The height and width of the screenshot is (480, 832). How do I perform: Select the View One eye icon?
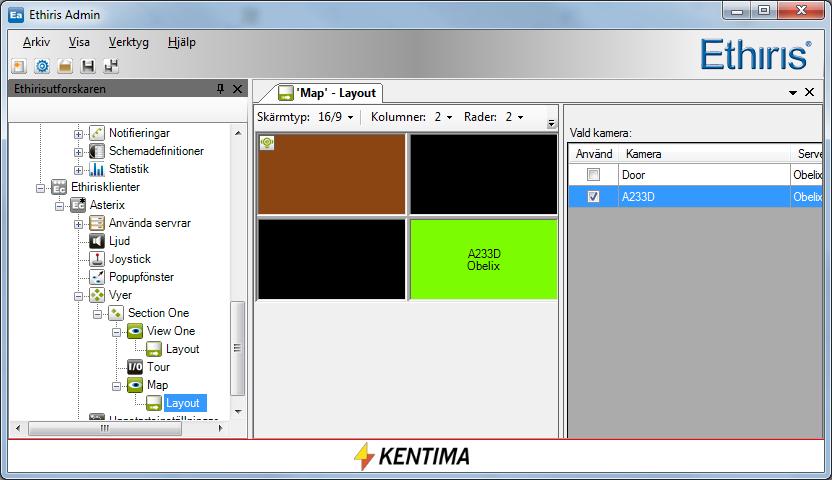[135, 331]
